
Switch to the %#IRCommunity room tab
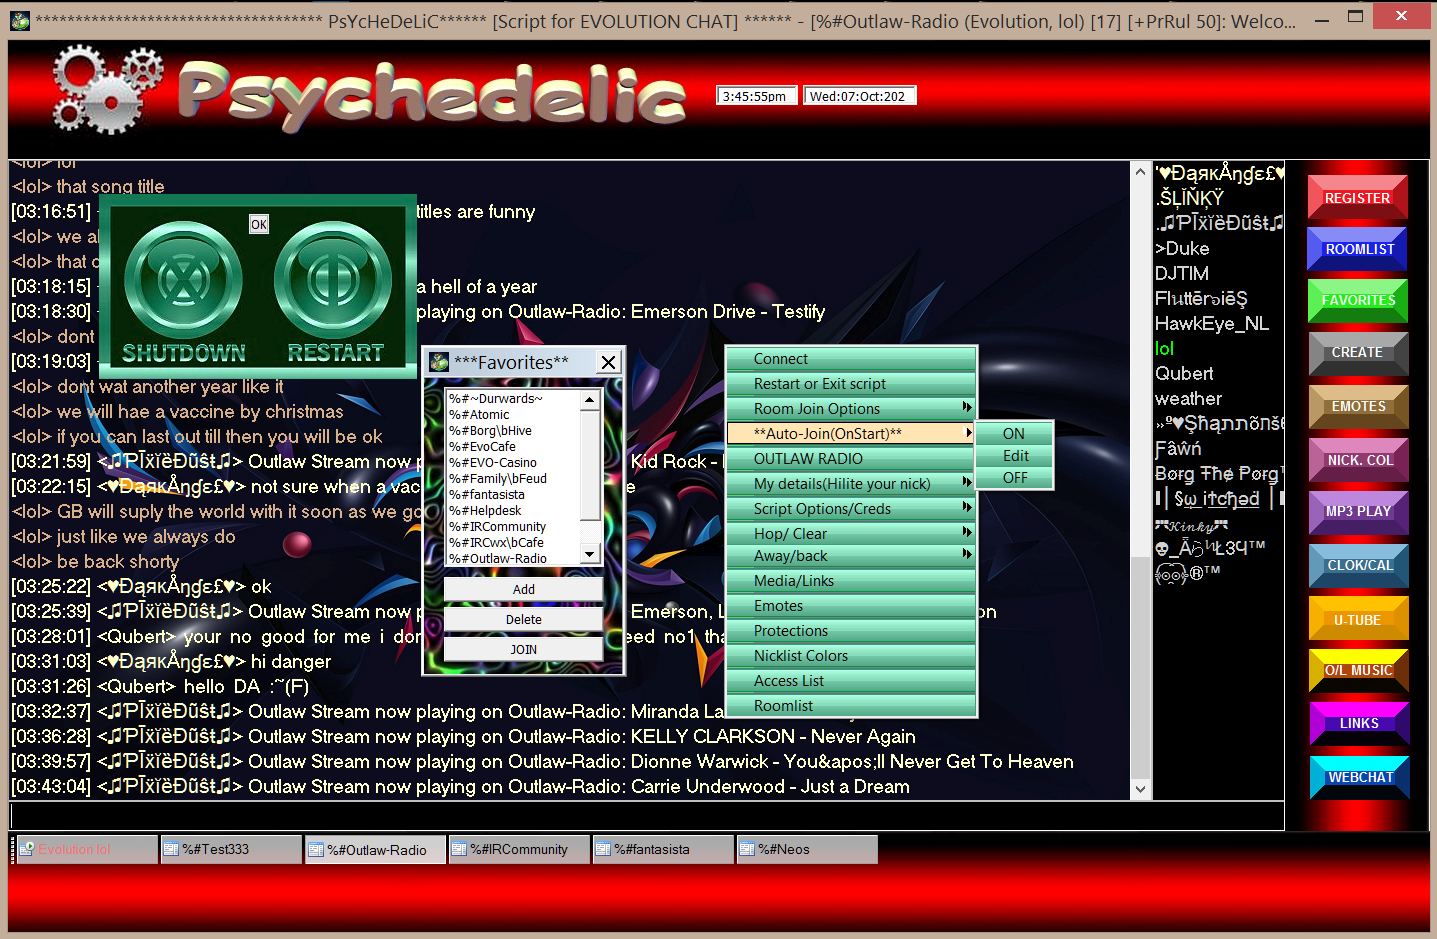coord(519,850)
